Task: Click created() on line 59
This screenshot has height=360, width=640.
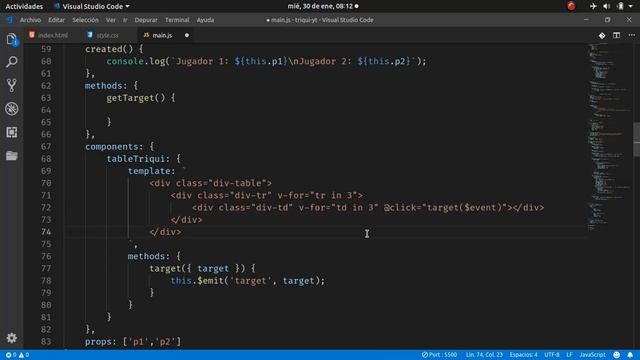Action: pos(109,49)
